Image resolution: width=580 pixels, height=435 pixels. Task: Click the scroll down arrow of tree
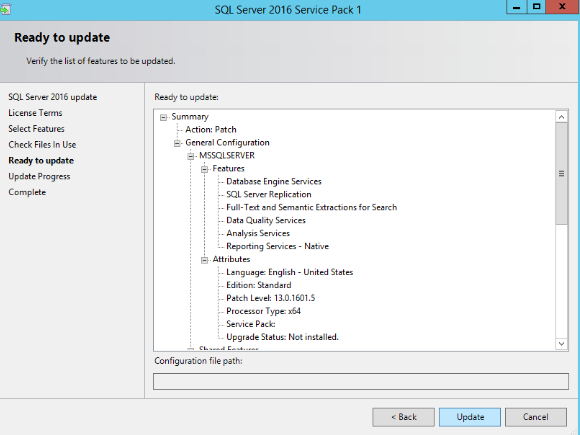tap(561, 344)
